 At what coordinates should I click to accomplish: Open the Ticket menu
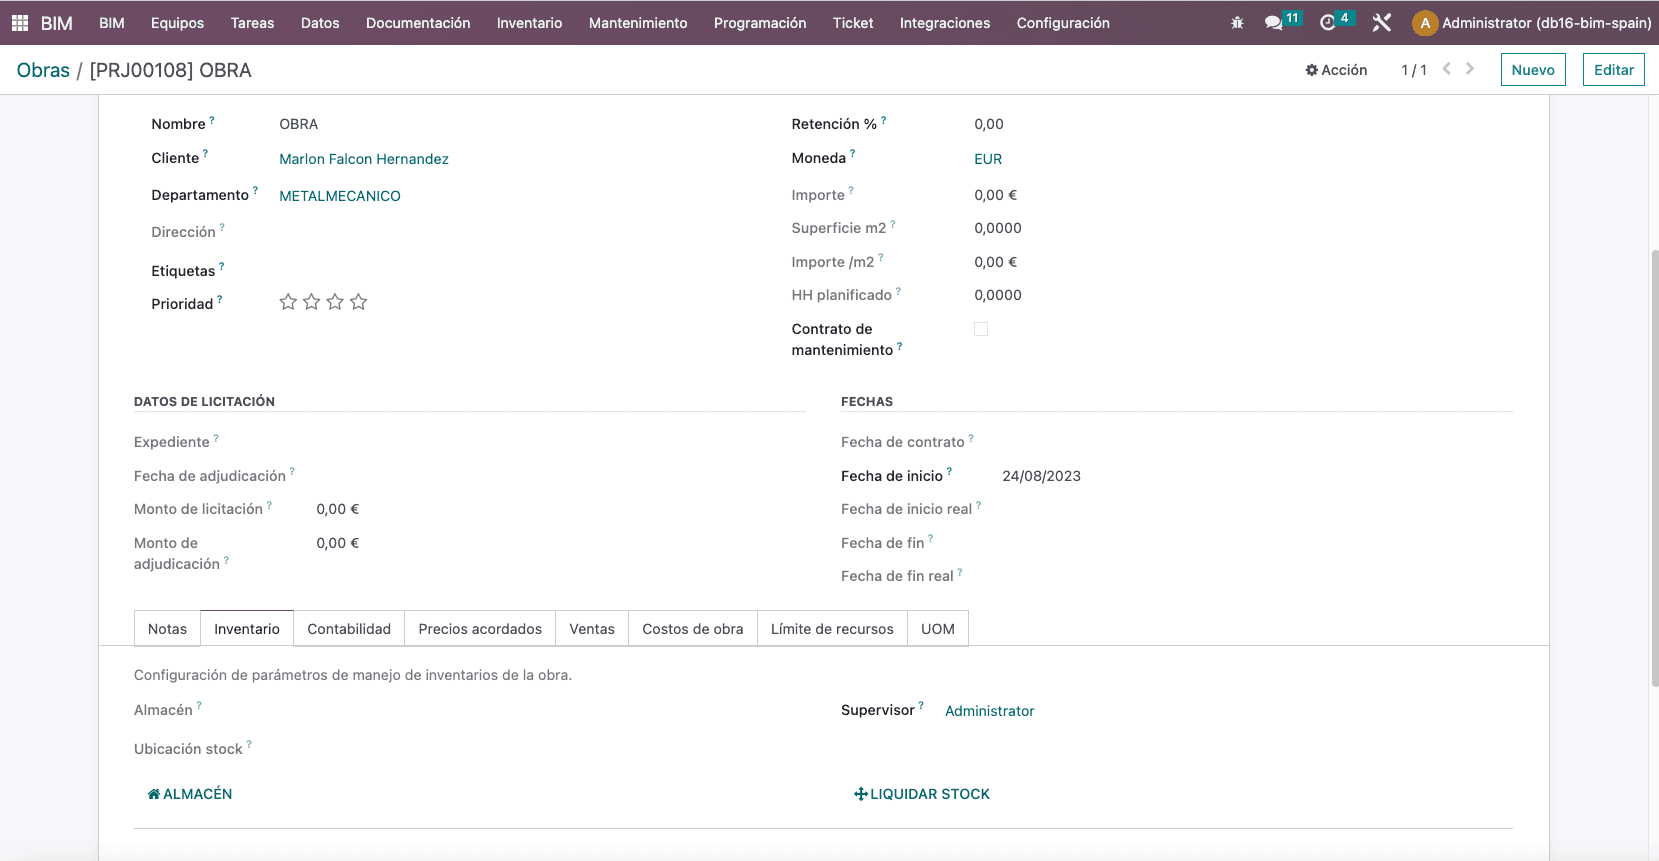[853, 22]
